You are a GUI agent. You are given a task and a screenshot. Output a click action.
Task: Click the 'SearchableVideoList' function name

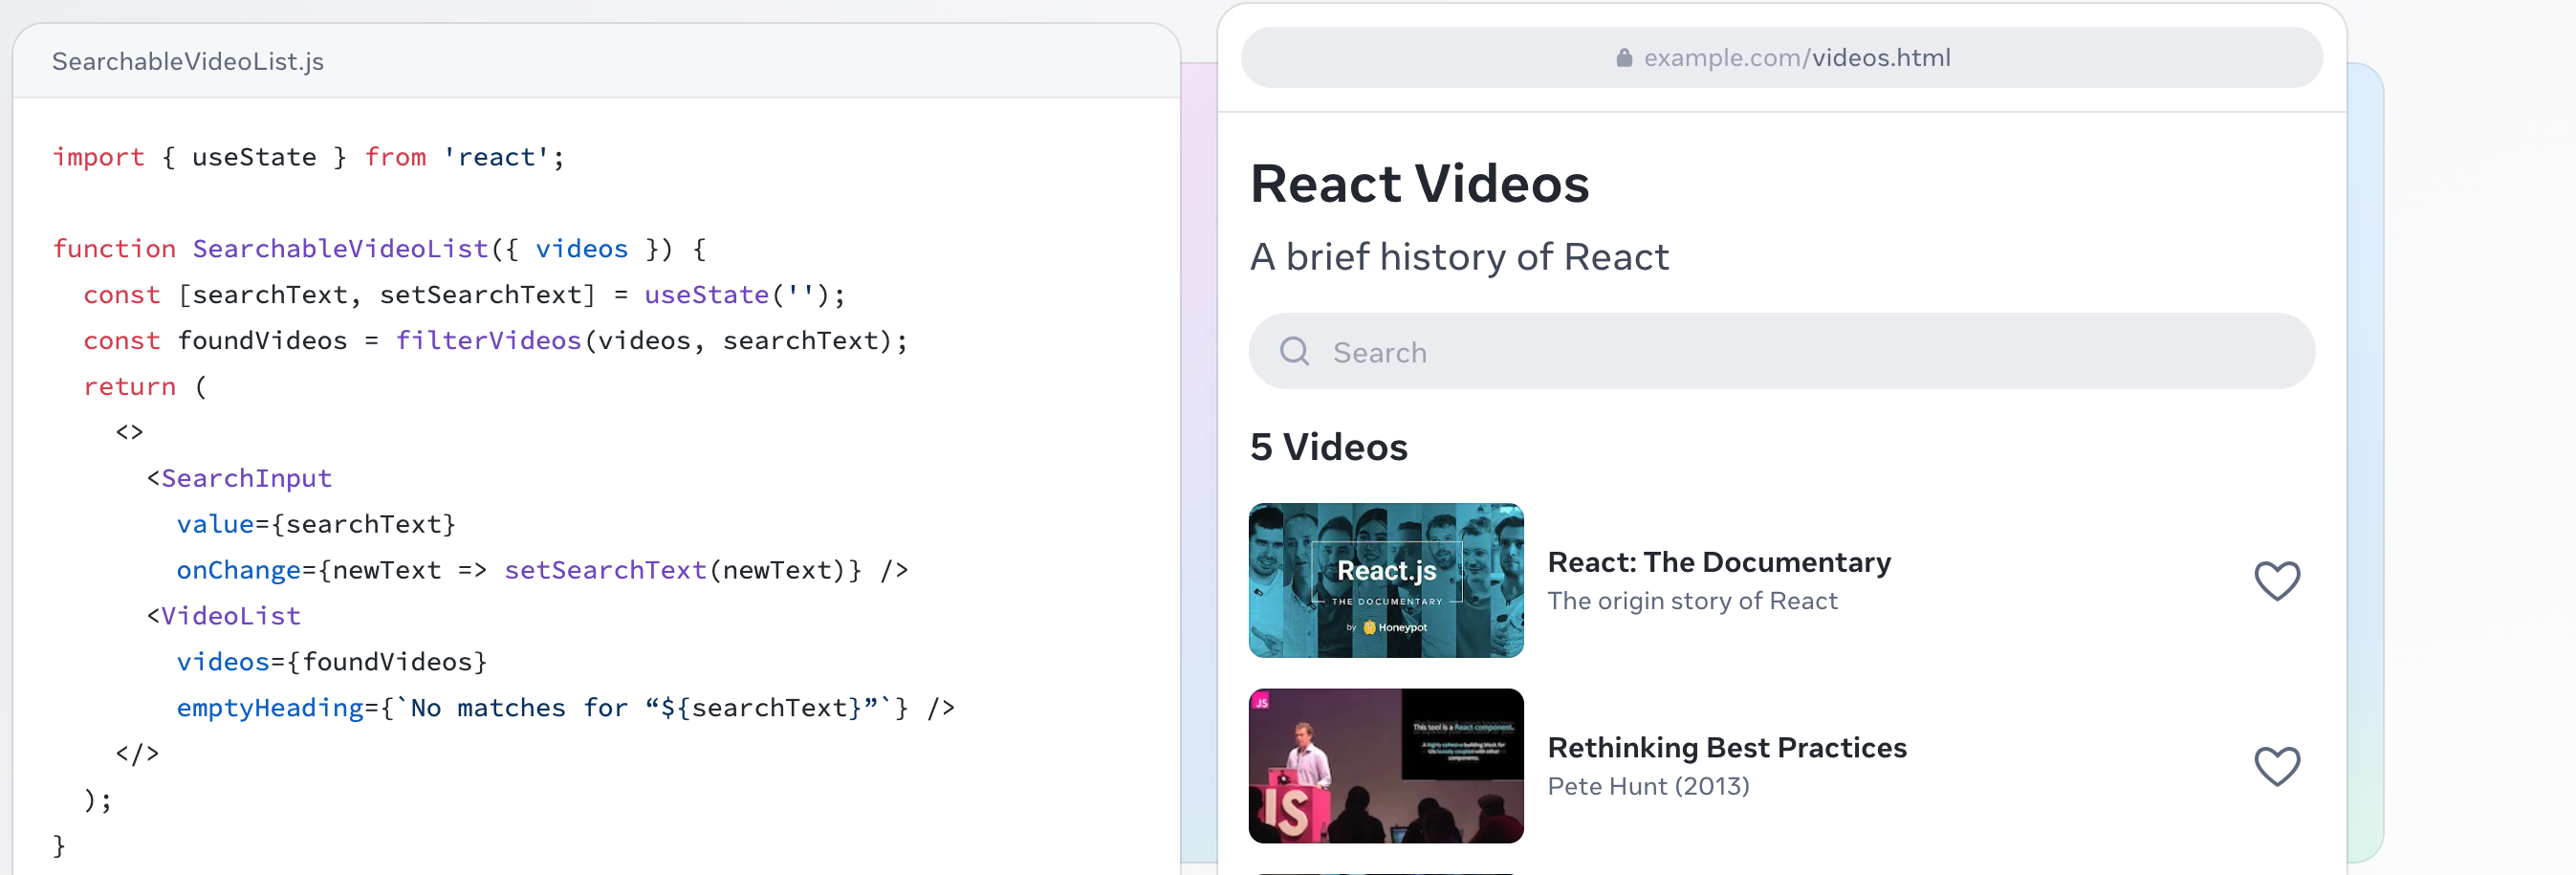coord(340,249)
